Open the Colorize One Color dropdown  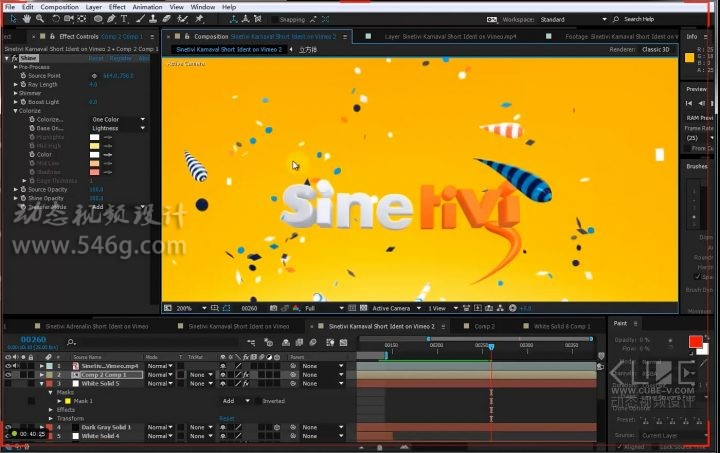tap(118, 119)
